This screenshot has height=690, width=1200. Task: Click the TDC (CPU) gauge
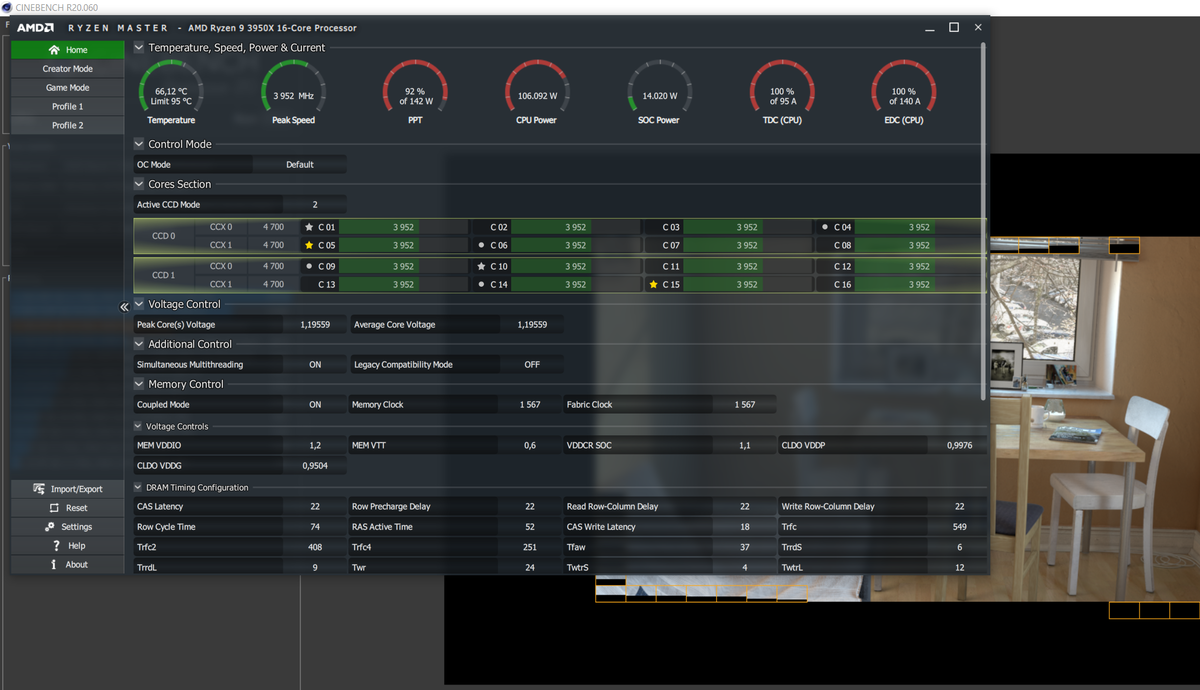782,92
